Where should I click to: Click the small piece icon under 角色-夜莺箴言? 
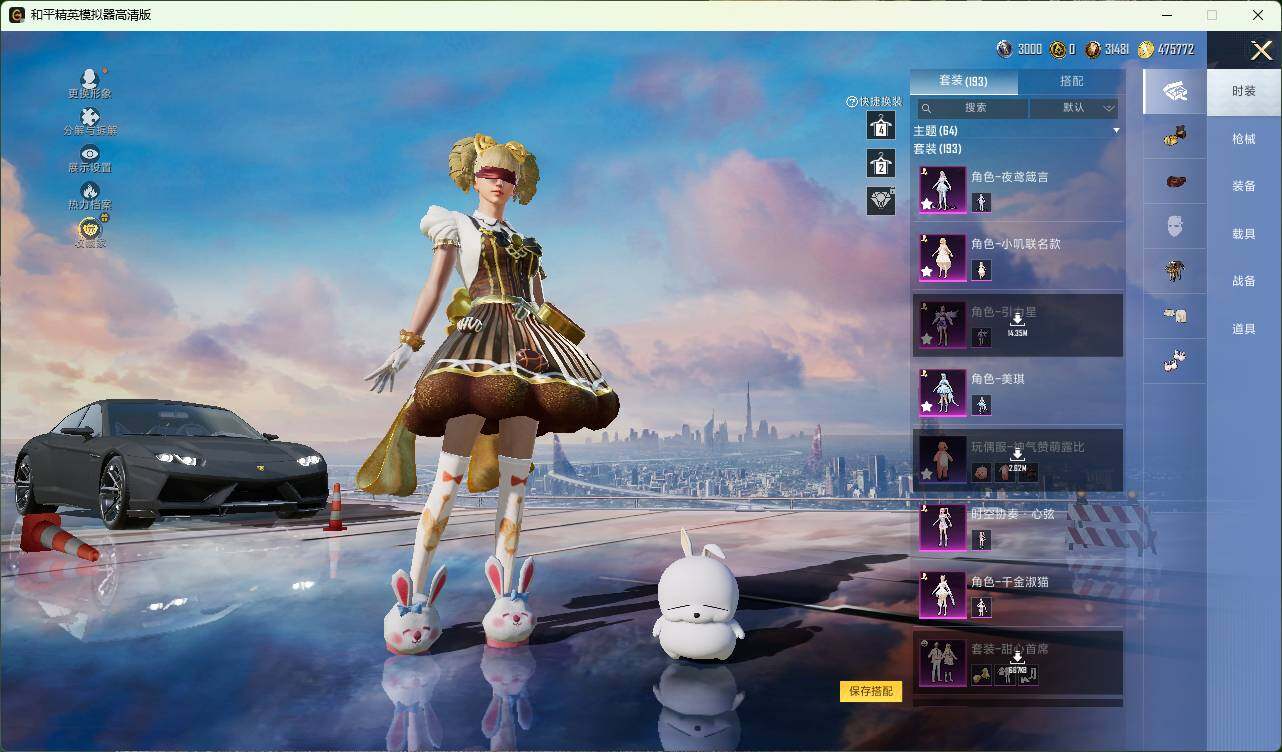click(x=982, y=203)
